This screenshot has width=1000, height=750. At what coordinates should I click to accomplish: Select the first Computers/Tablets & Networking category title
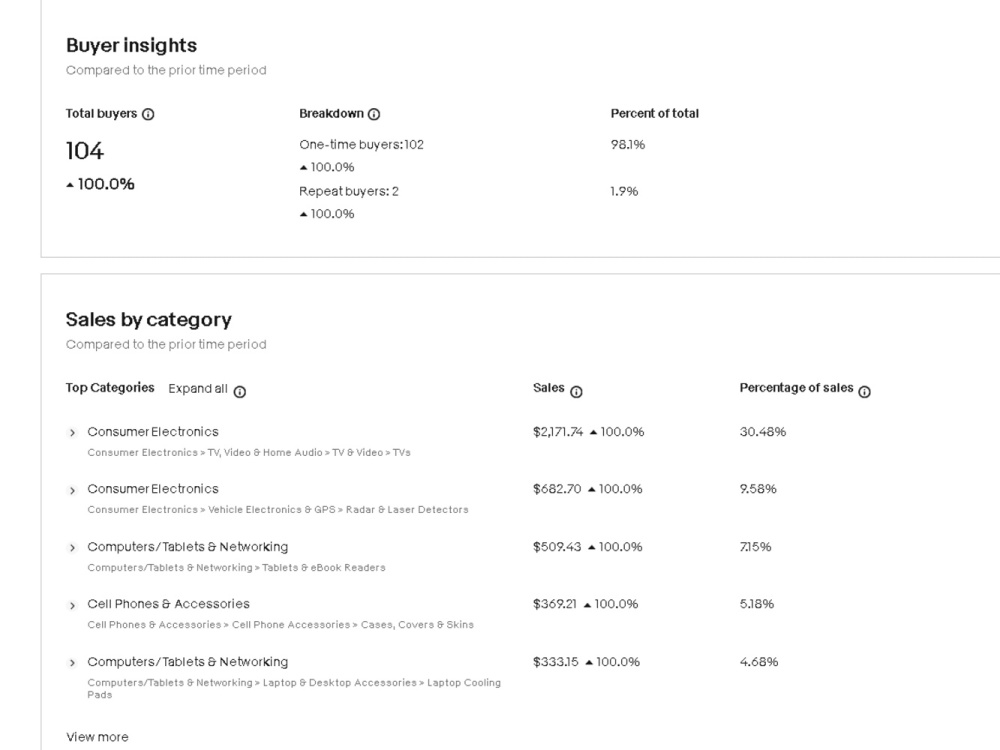[188, 547]
